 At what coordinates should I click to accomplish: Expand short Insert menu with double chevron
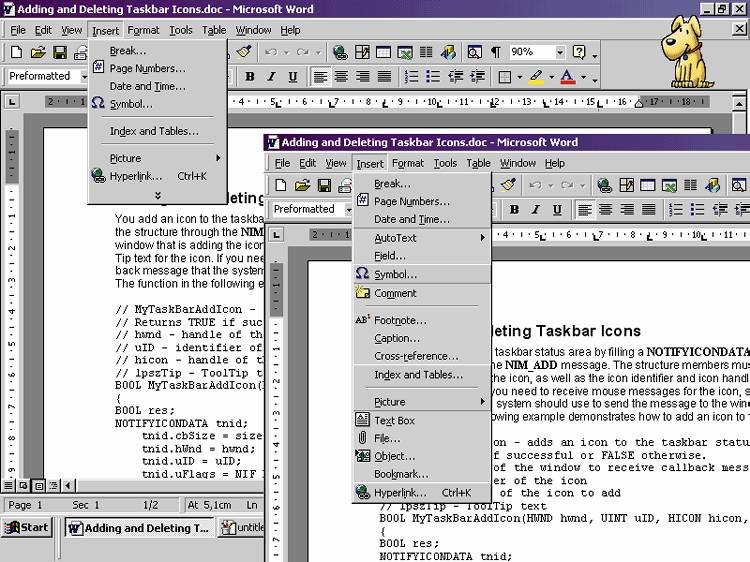point(157,194)
